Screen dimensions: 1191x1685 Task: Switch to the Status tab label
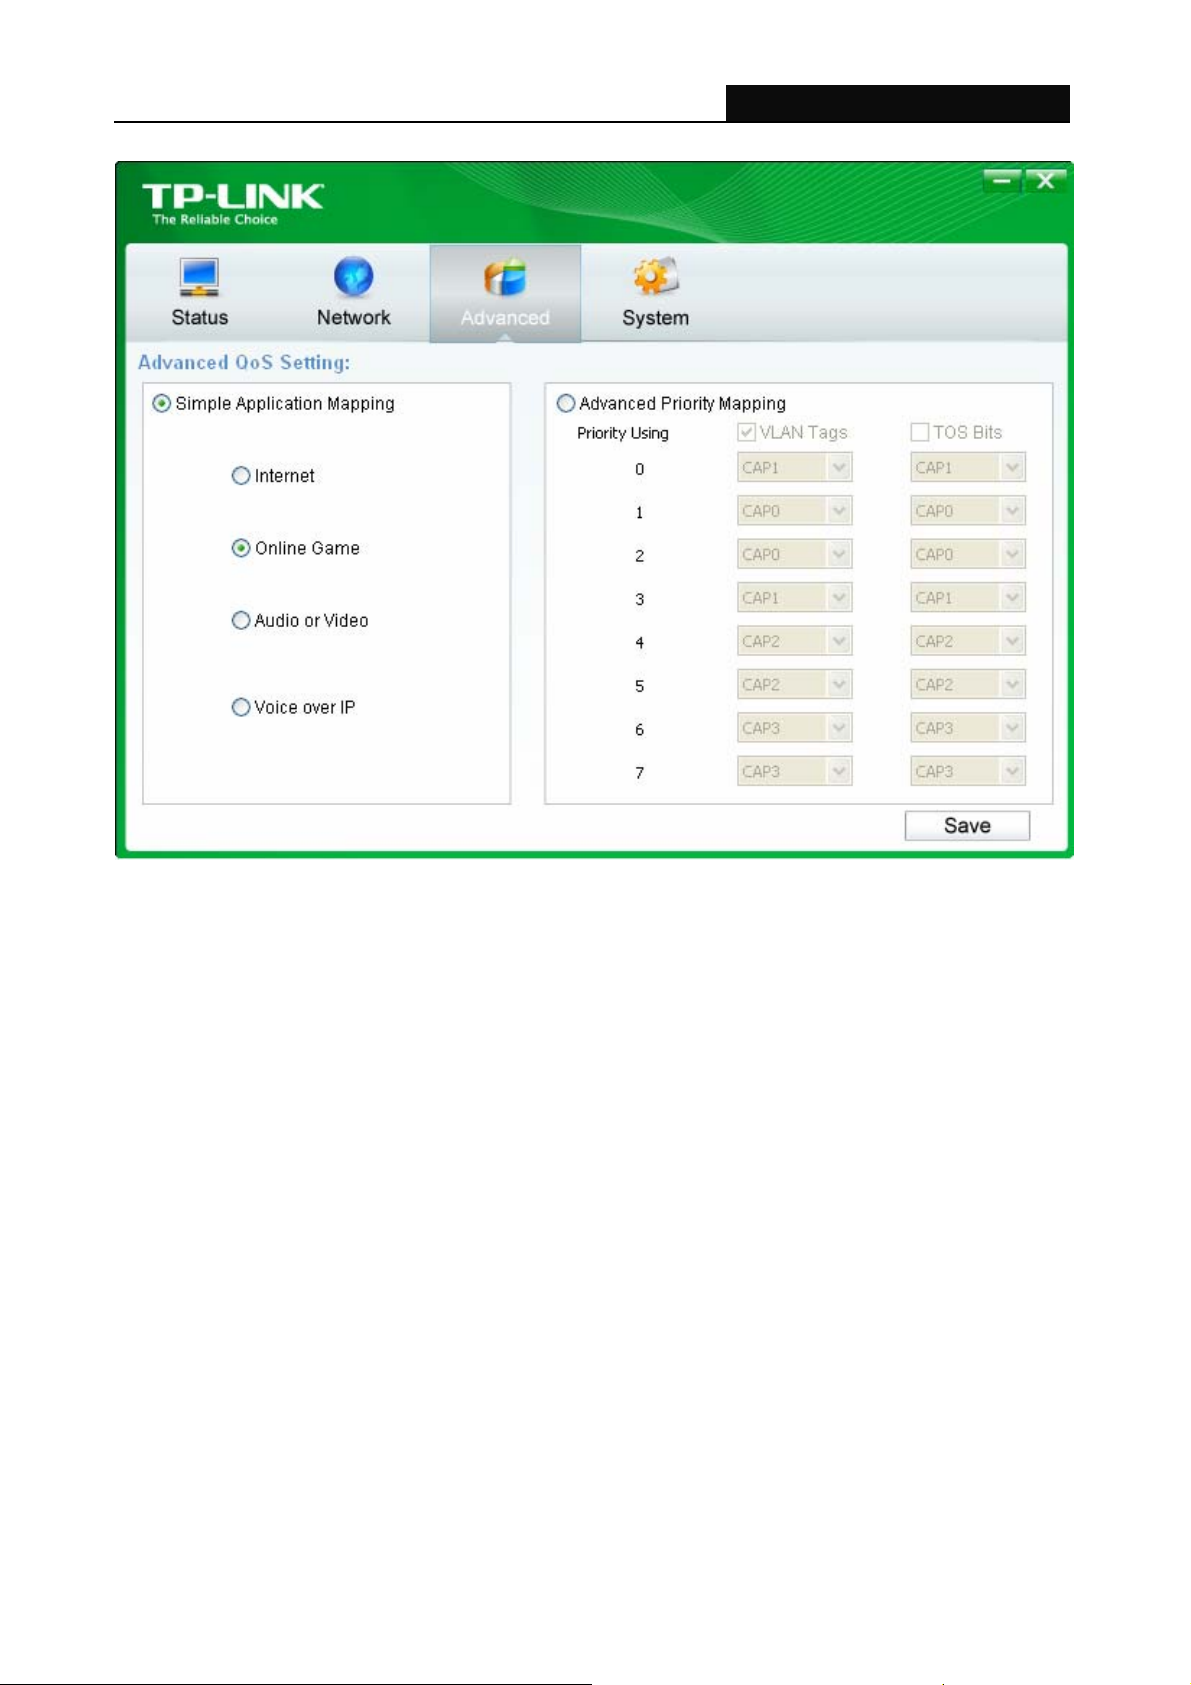(x=199, y=317)
